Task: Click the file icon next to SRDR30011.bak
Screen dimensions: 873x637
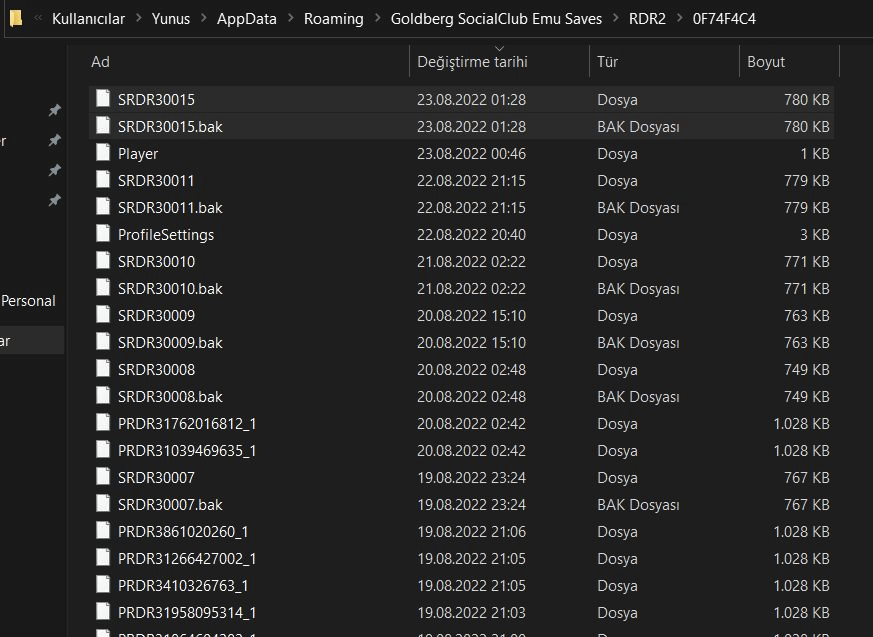Action: pos(103,207)
